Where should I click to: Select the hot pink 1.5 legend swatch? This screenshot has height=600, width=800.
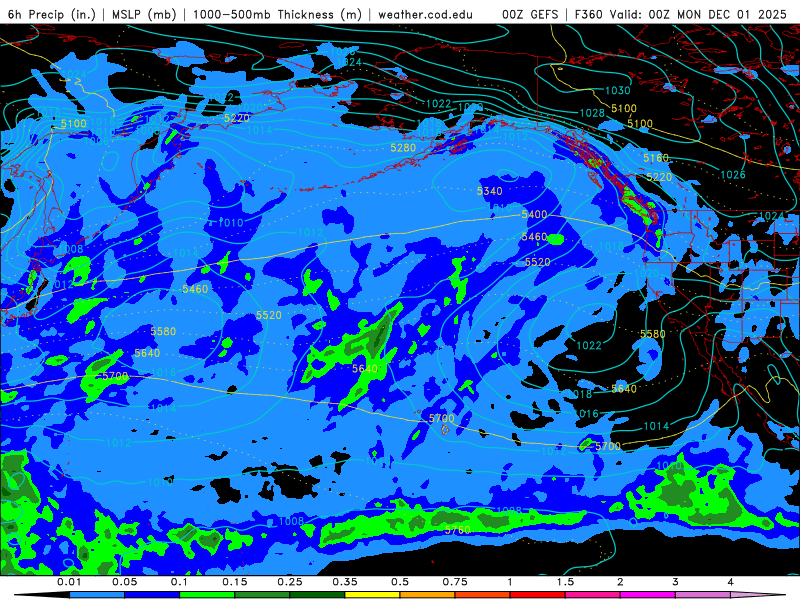pos(593,595)
